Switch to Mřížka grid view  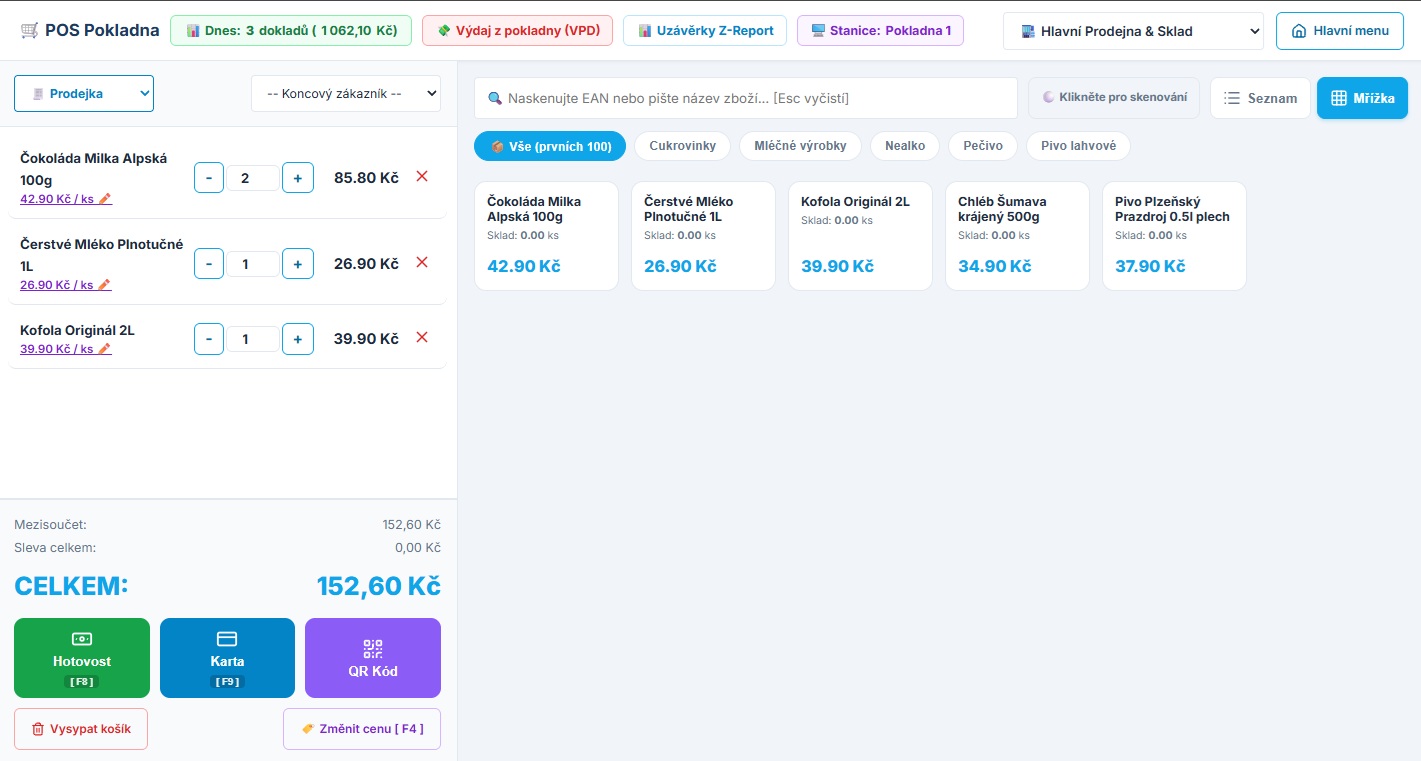pos(1363,98)
